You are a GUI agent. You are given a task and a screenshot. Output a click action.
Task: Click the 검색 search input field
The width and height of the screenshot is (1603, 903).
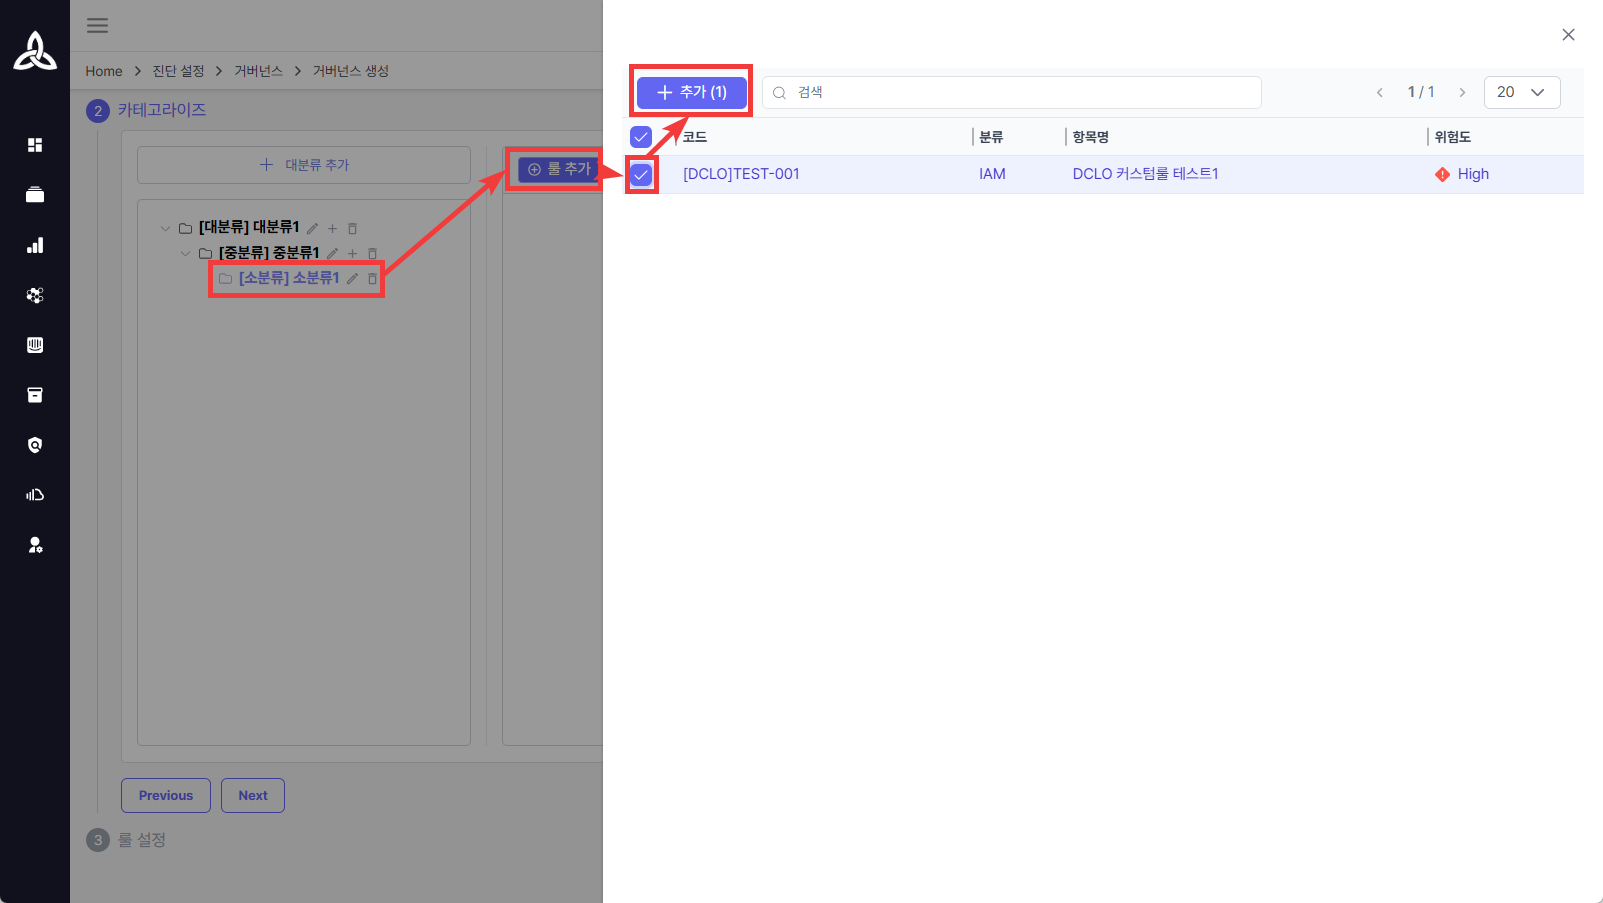[1010, 92]
